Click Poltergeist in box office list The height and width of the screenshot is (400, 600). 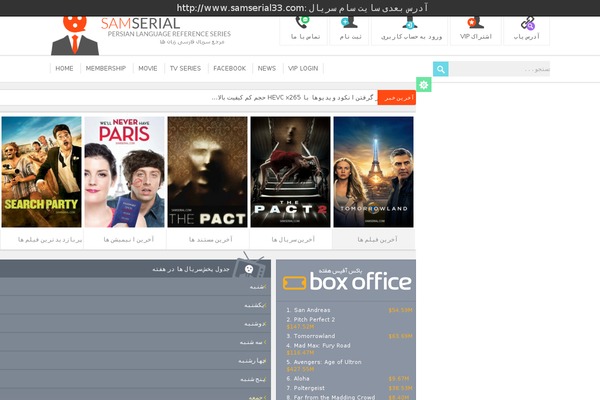pyautogui.click(x=309, y=388)
